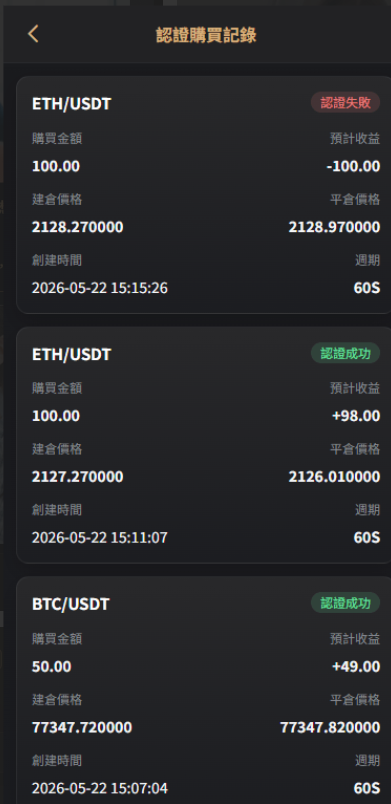Screen dimensions: 391x804
Task: Click closing price 2126.010000
Action: [x=335, y=477]
